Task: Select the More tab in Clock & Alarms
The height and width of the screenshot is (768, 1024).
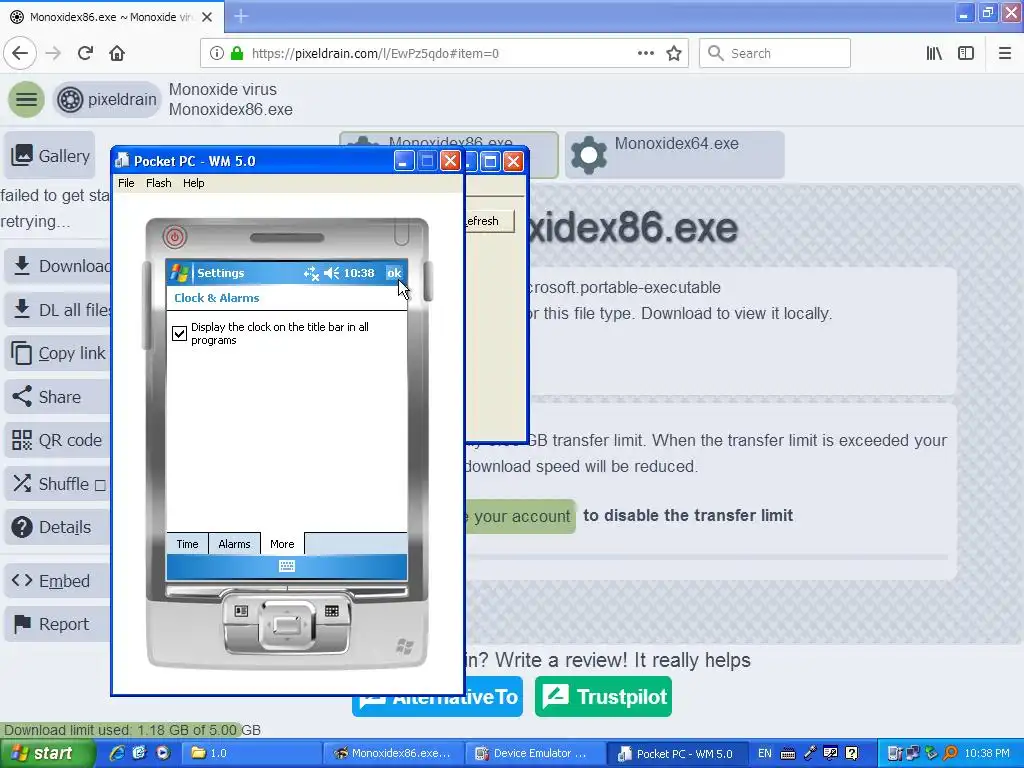Action: point(282,544)
